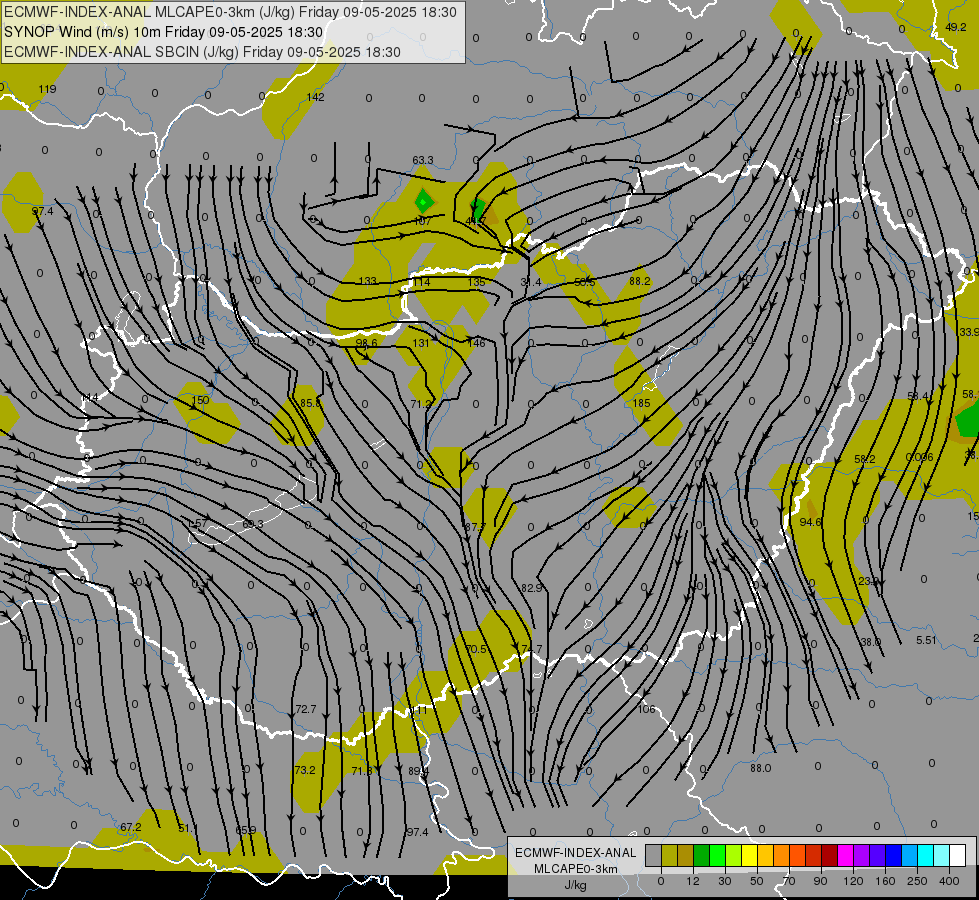Select the bright green legend swatch
Image resolution: width=979 pixels, height=900 pixels.
coord(717,855)
